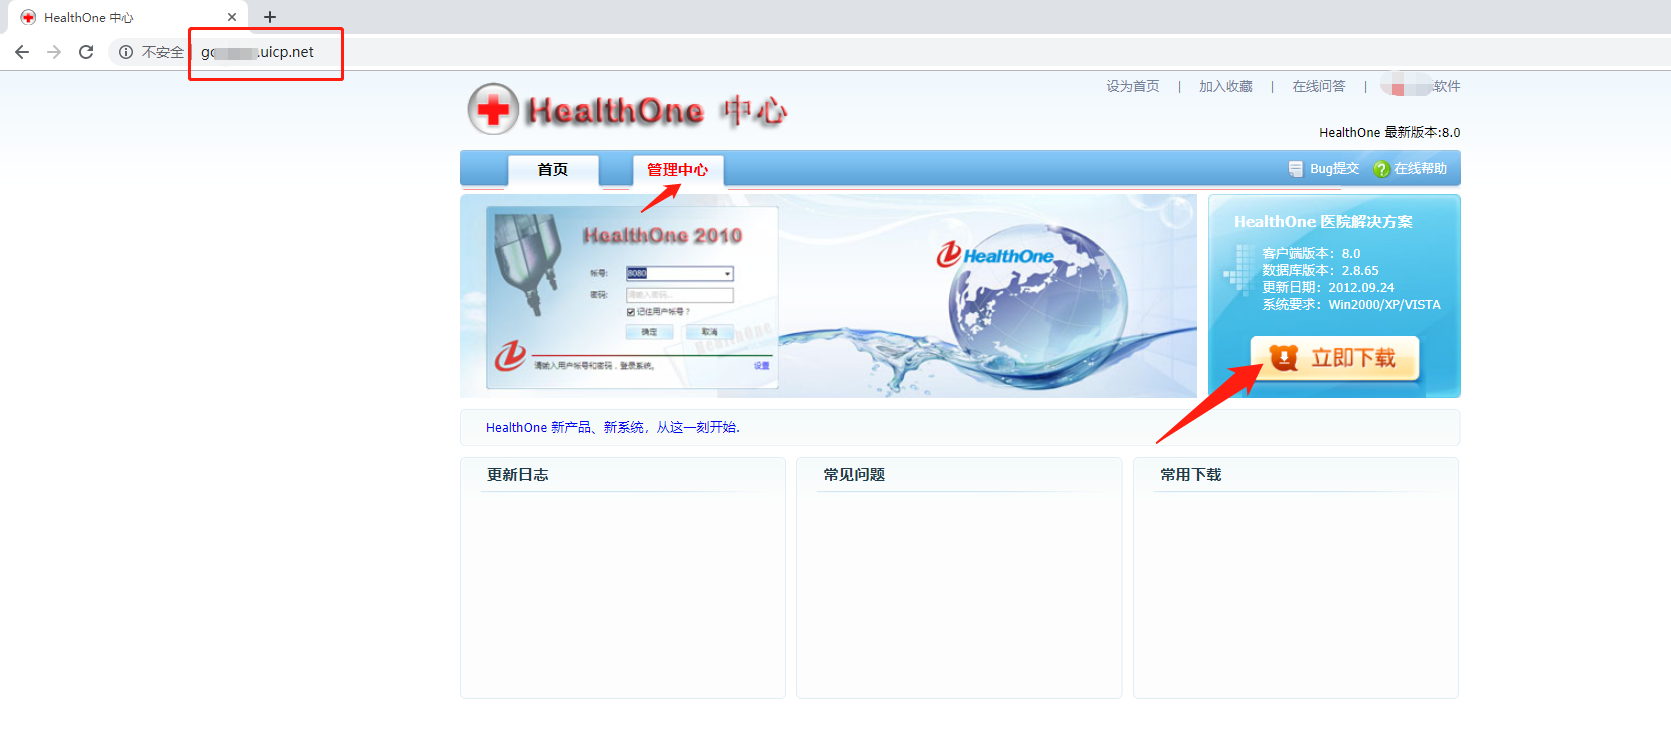Click the red cross HealthOne logo
Screen dimensions: 1671x735
pos(493,109)
